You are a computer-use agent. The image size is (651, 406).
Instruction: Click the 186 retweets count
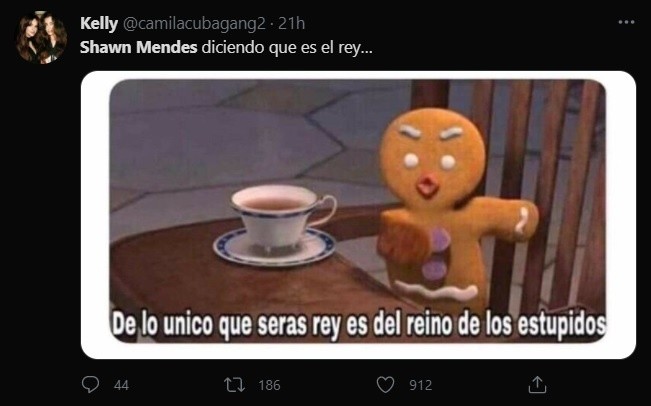[269, 385]
